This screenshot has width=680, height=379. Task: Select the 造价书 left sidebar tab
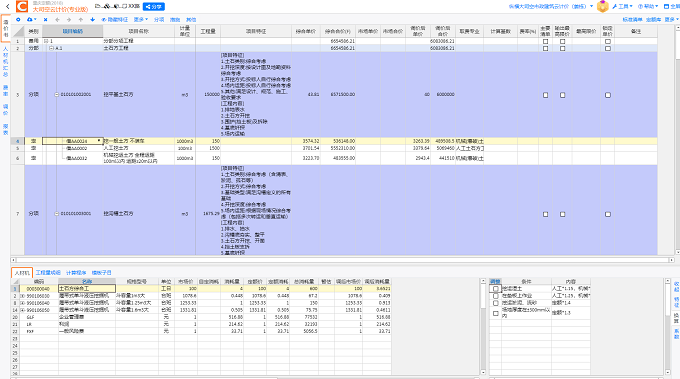[6, 28]
